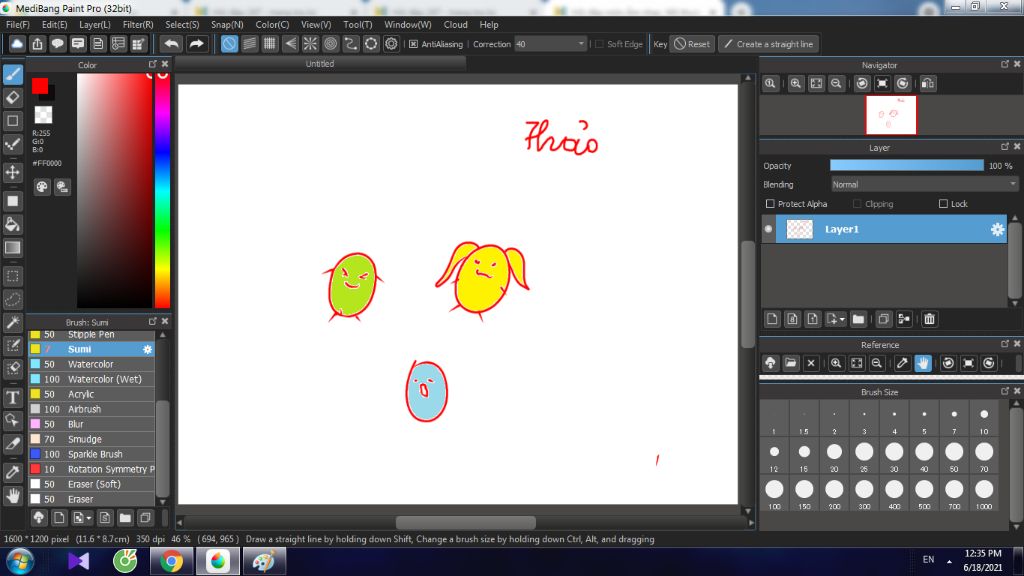The image size is (1024, 576).
Task: Open reference image folder icon
Action: [790, 363]
